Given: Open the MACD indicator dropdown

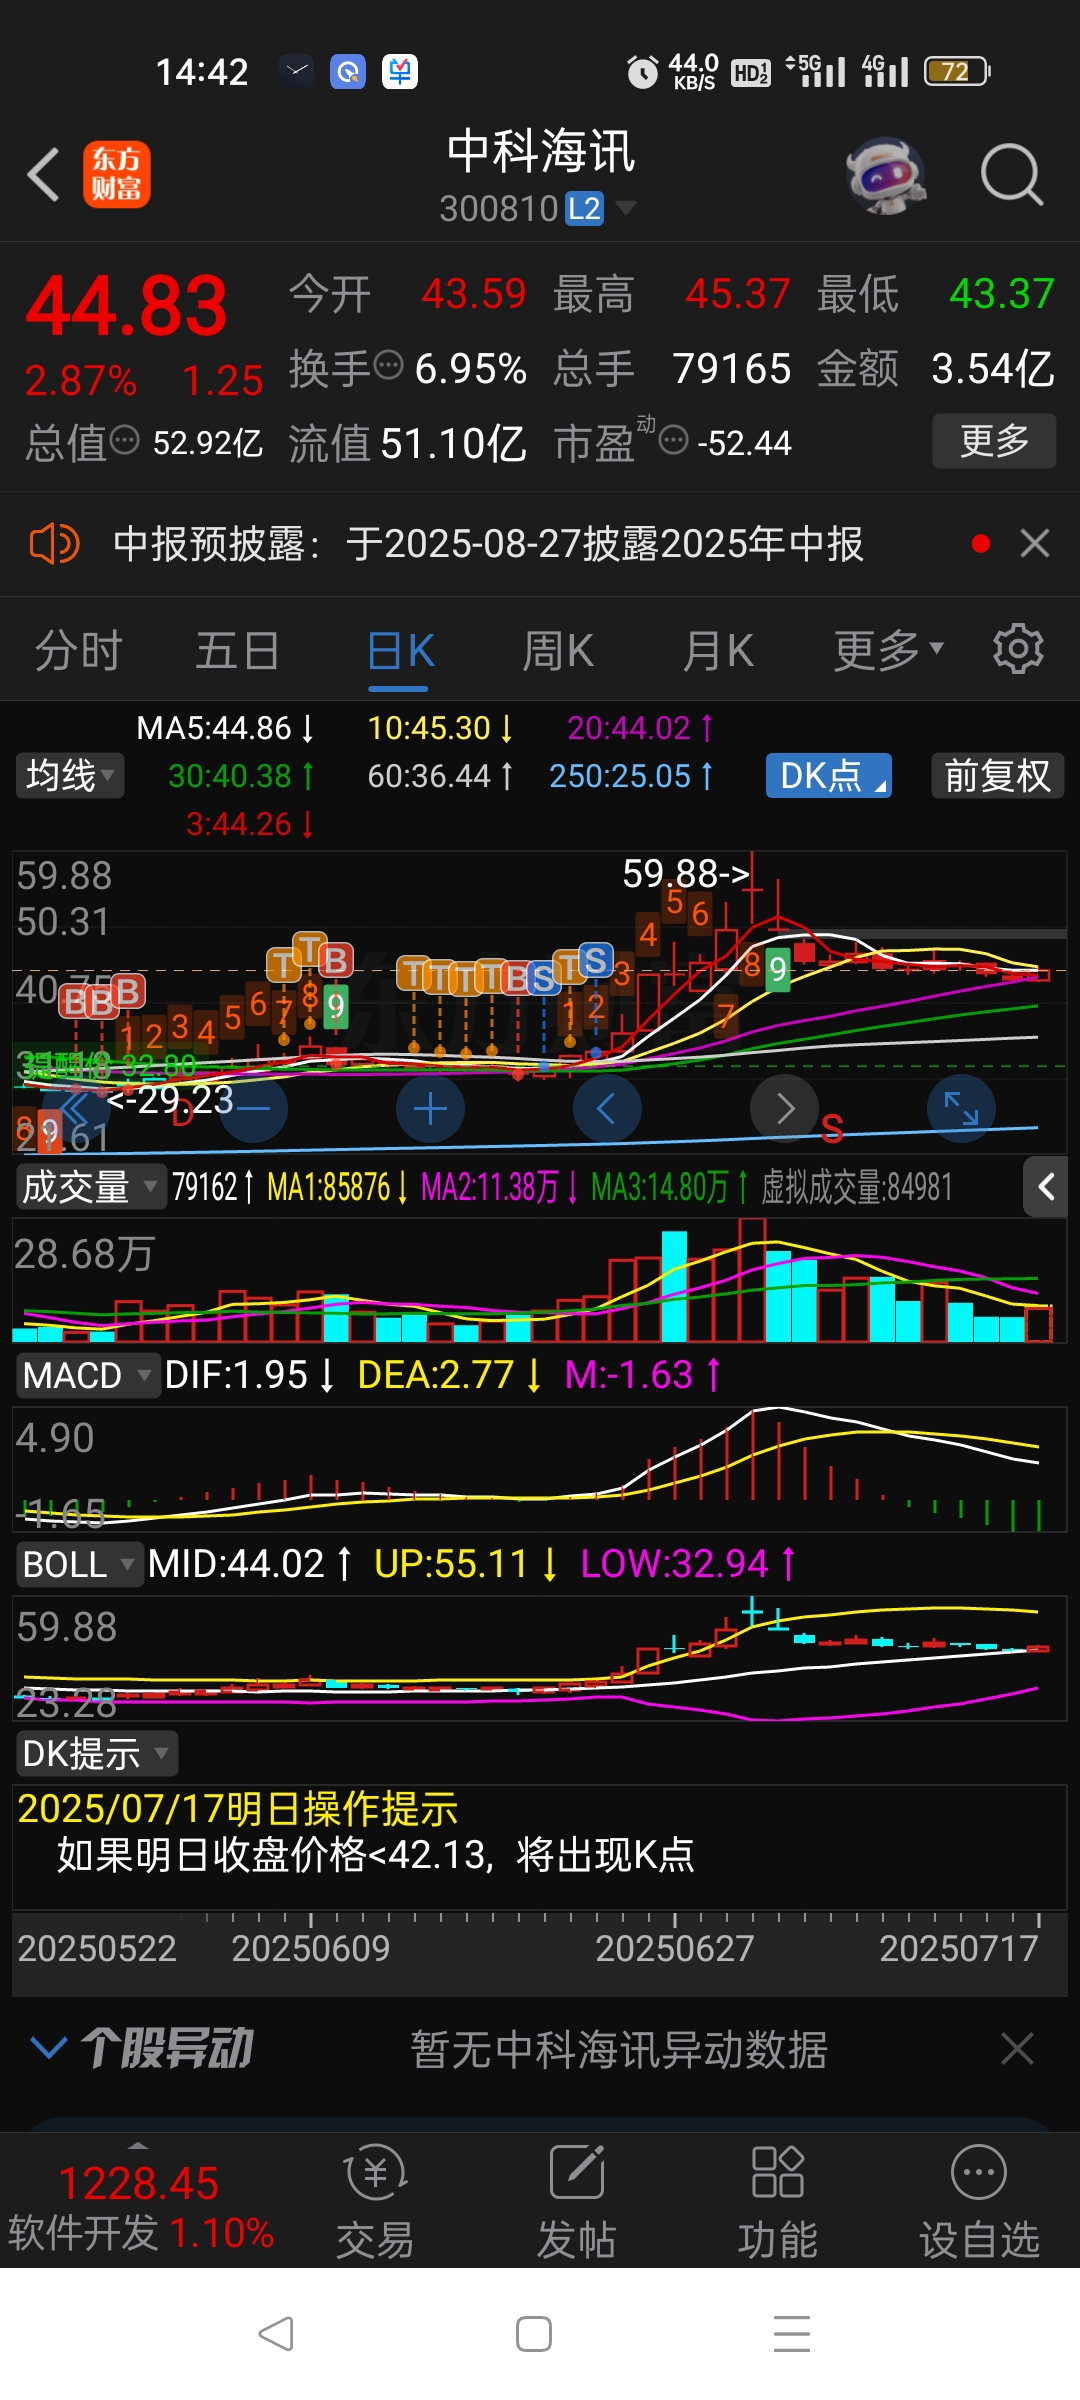Looking at the screenshot, I should 86,1375.
